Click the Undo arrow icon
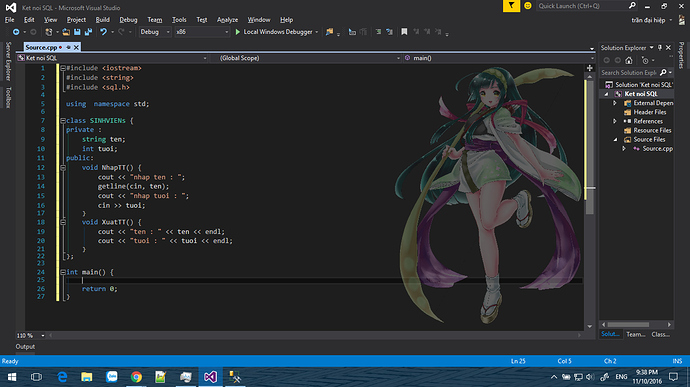Screen dimensions: 690x387 coord(103,32)
